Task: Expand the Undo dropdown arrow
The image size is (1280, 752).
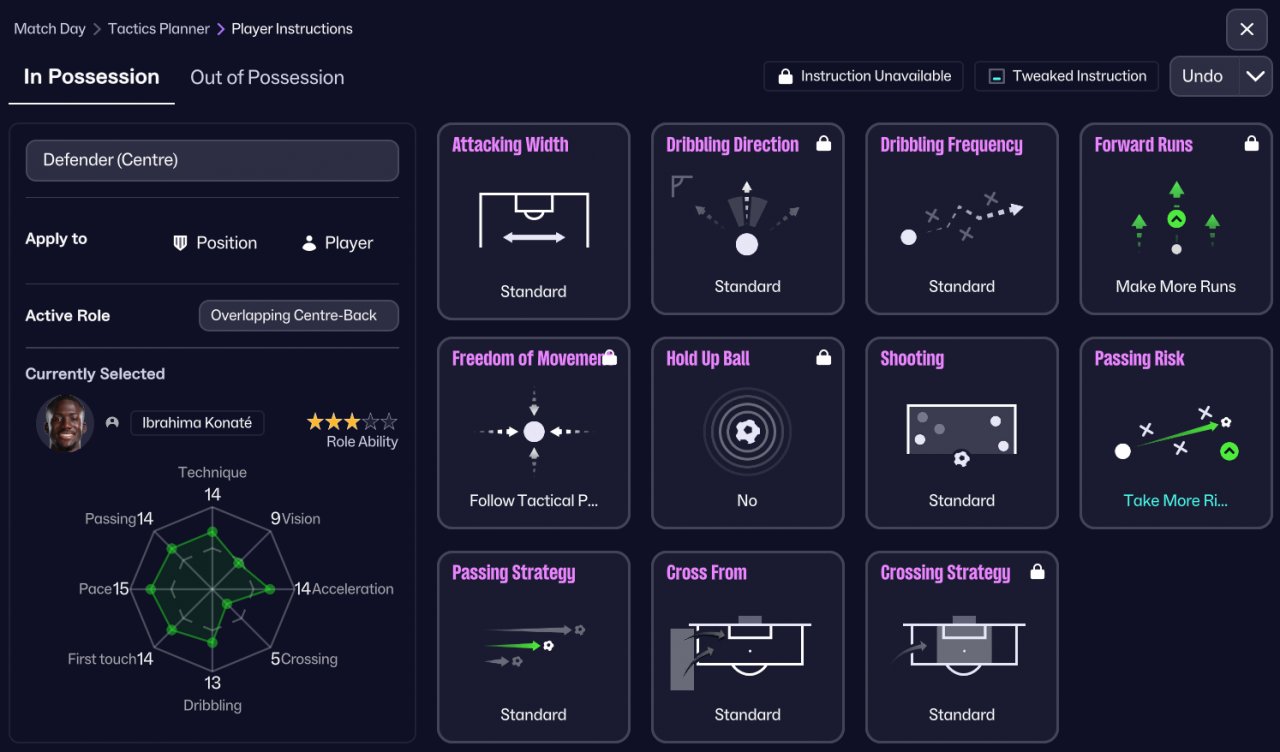Action: (1255, 76)
